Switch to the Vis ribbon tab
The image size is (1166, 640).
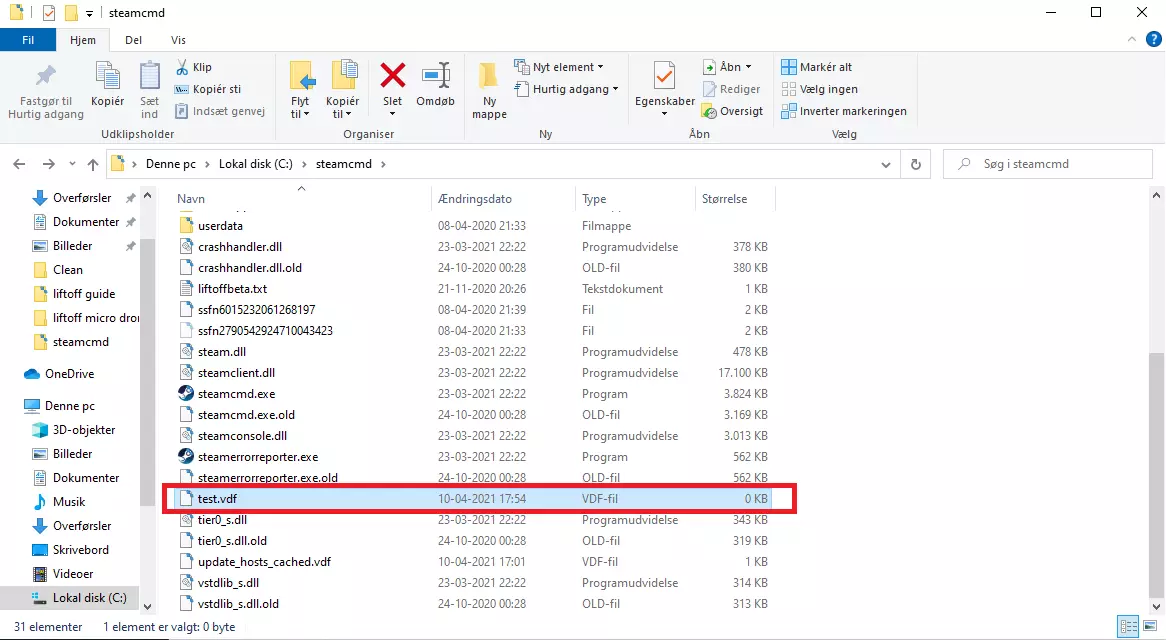178,40
